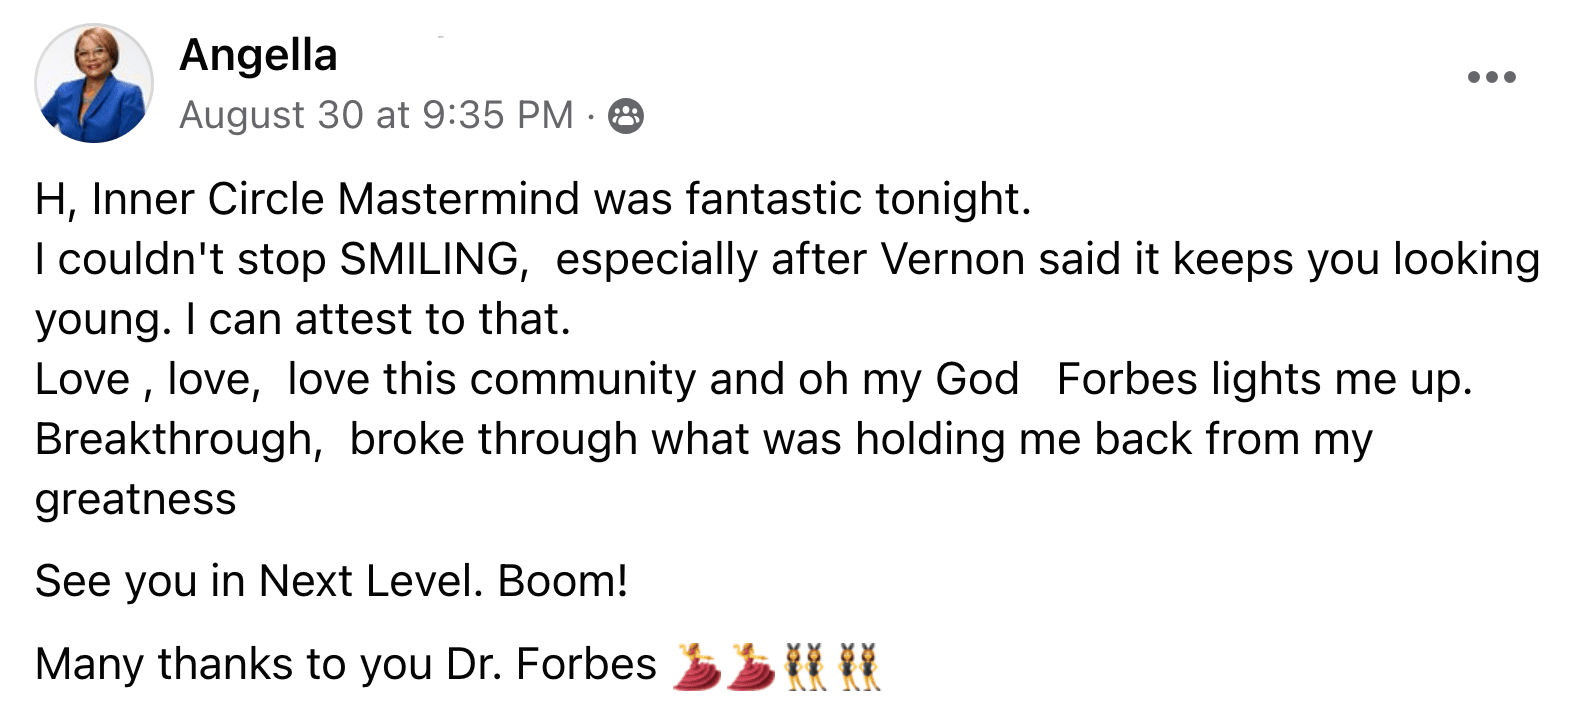This screenshot has width=1584, height=716.
Task: Open Angella's profile via her name
Action: [x=258, y=55]
